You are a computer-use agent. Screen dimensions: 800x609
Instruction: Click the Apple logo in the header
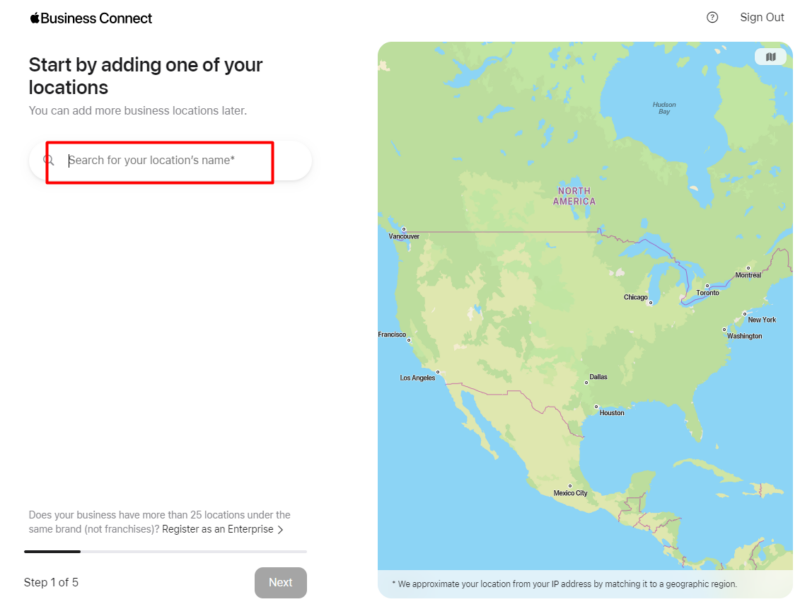(33, 17)
